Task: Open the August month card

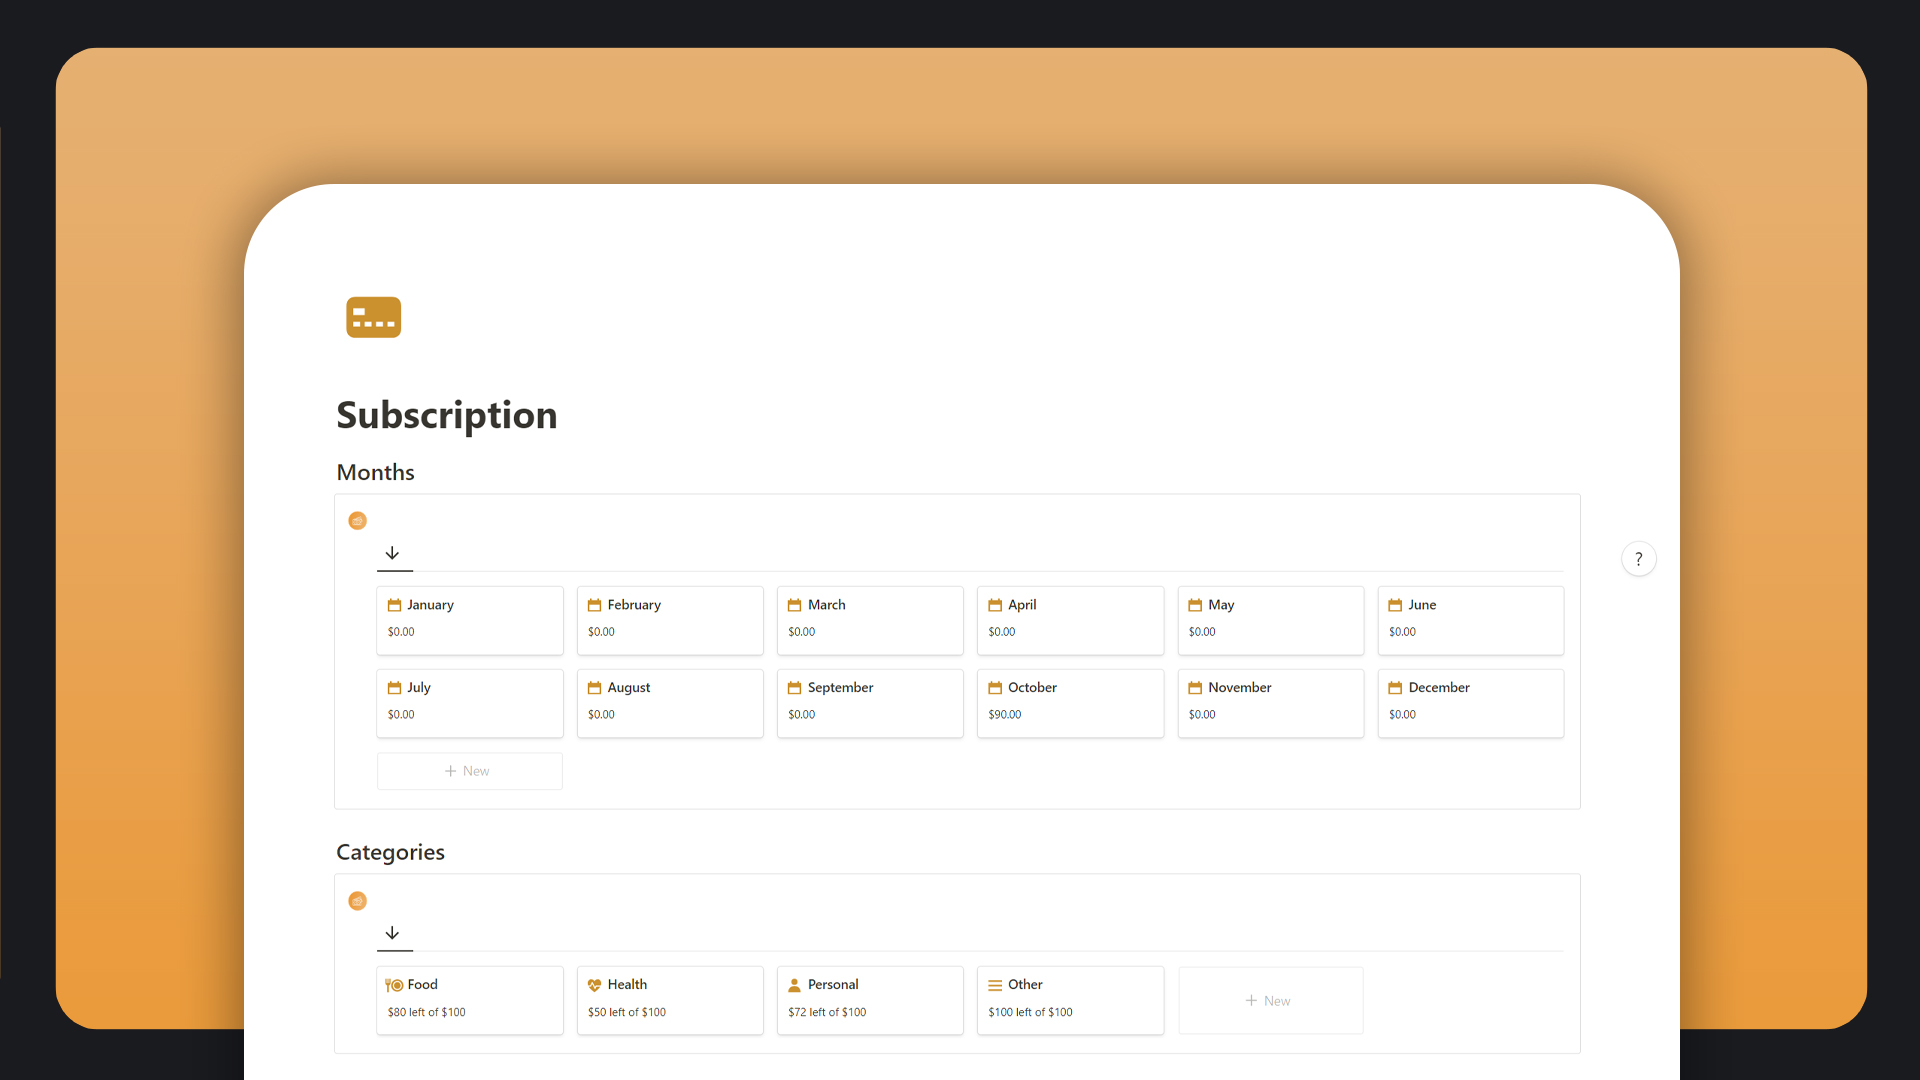Action: [669, 702]
